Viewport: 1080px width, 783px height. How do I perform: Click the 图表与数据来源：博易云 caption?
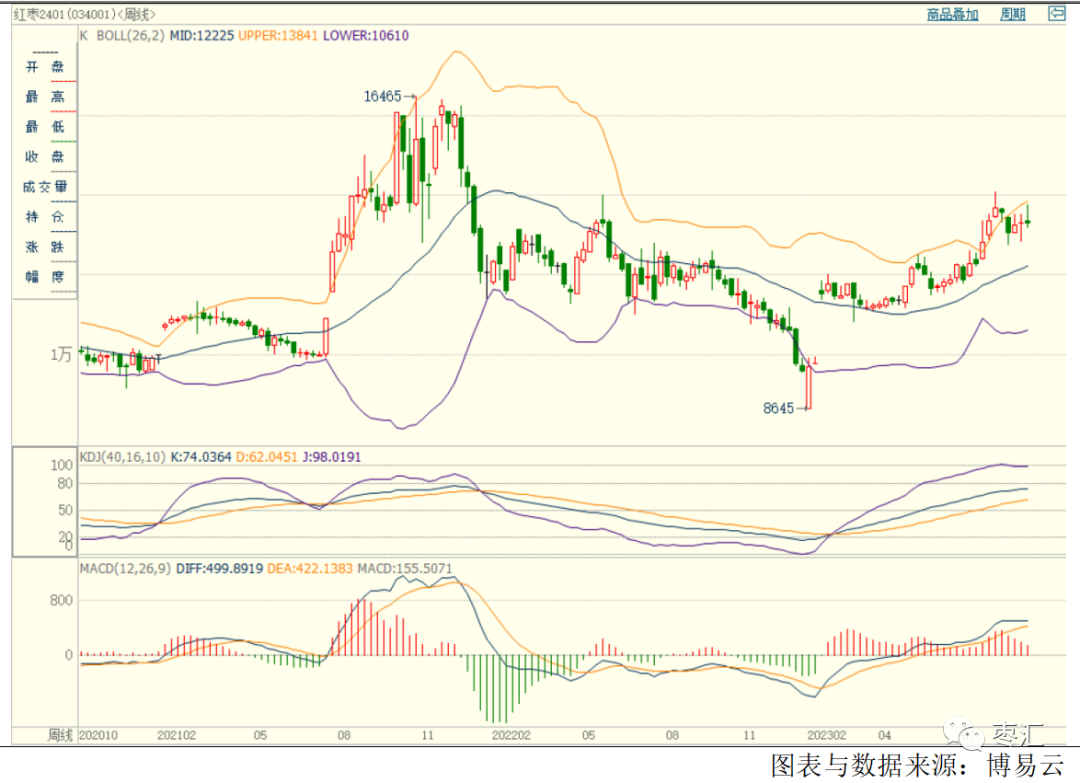coord(917,766)
